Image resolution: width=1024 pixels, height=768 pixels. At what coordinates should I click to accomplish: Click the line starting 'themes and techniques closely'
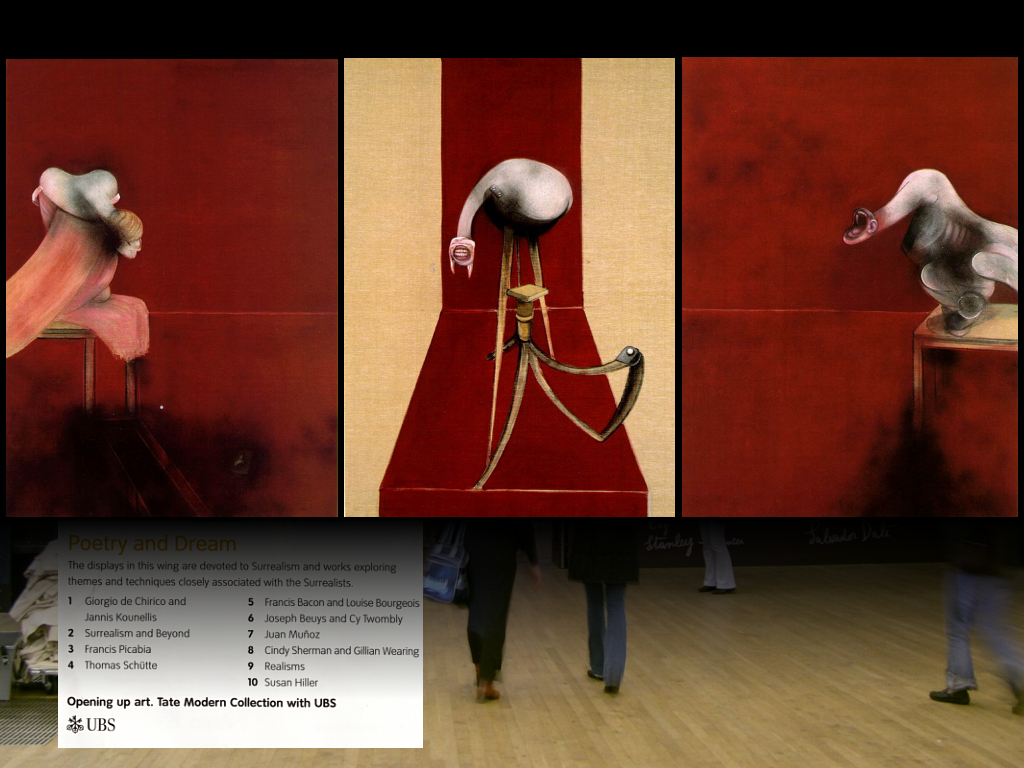click(x=210, y=582)
